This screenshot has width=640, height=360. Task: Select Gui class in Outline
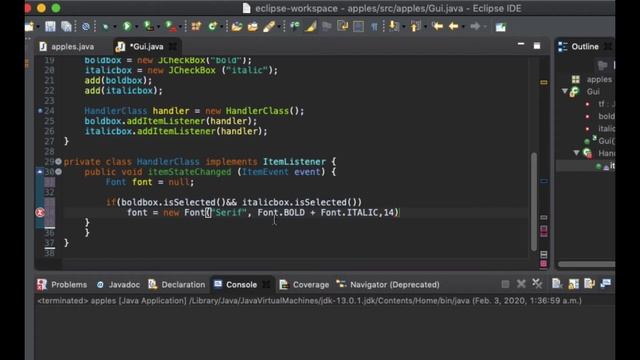pos(585,91)
